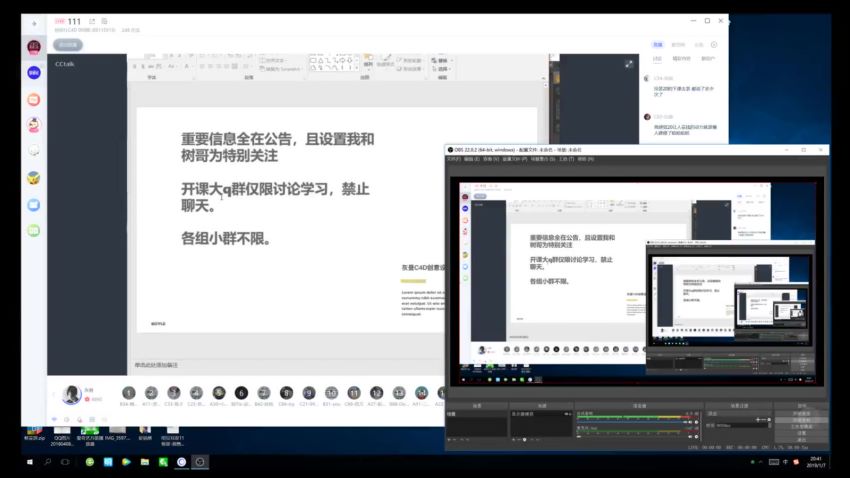Select participant avatar number 6

(241, 393)
